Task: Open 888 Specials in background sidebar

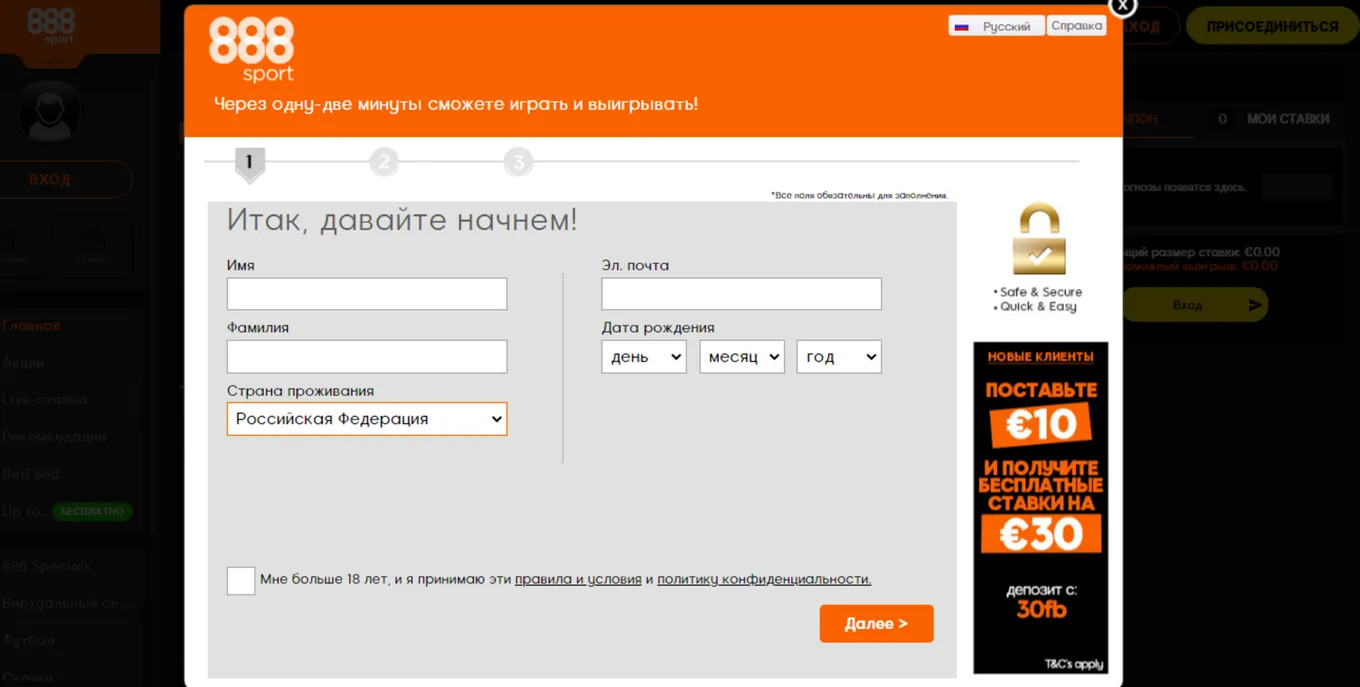Action: coord(46,567)
